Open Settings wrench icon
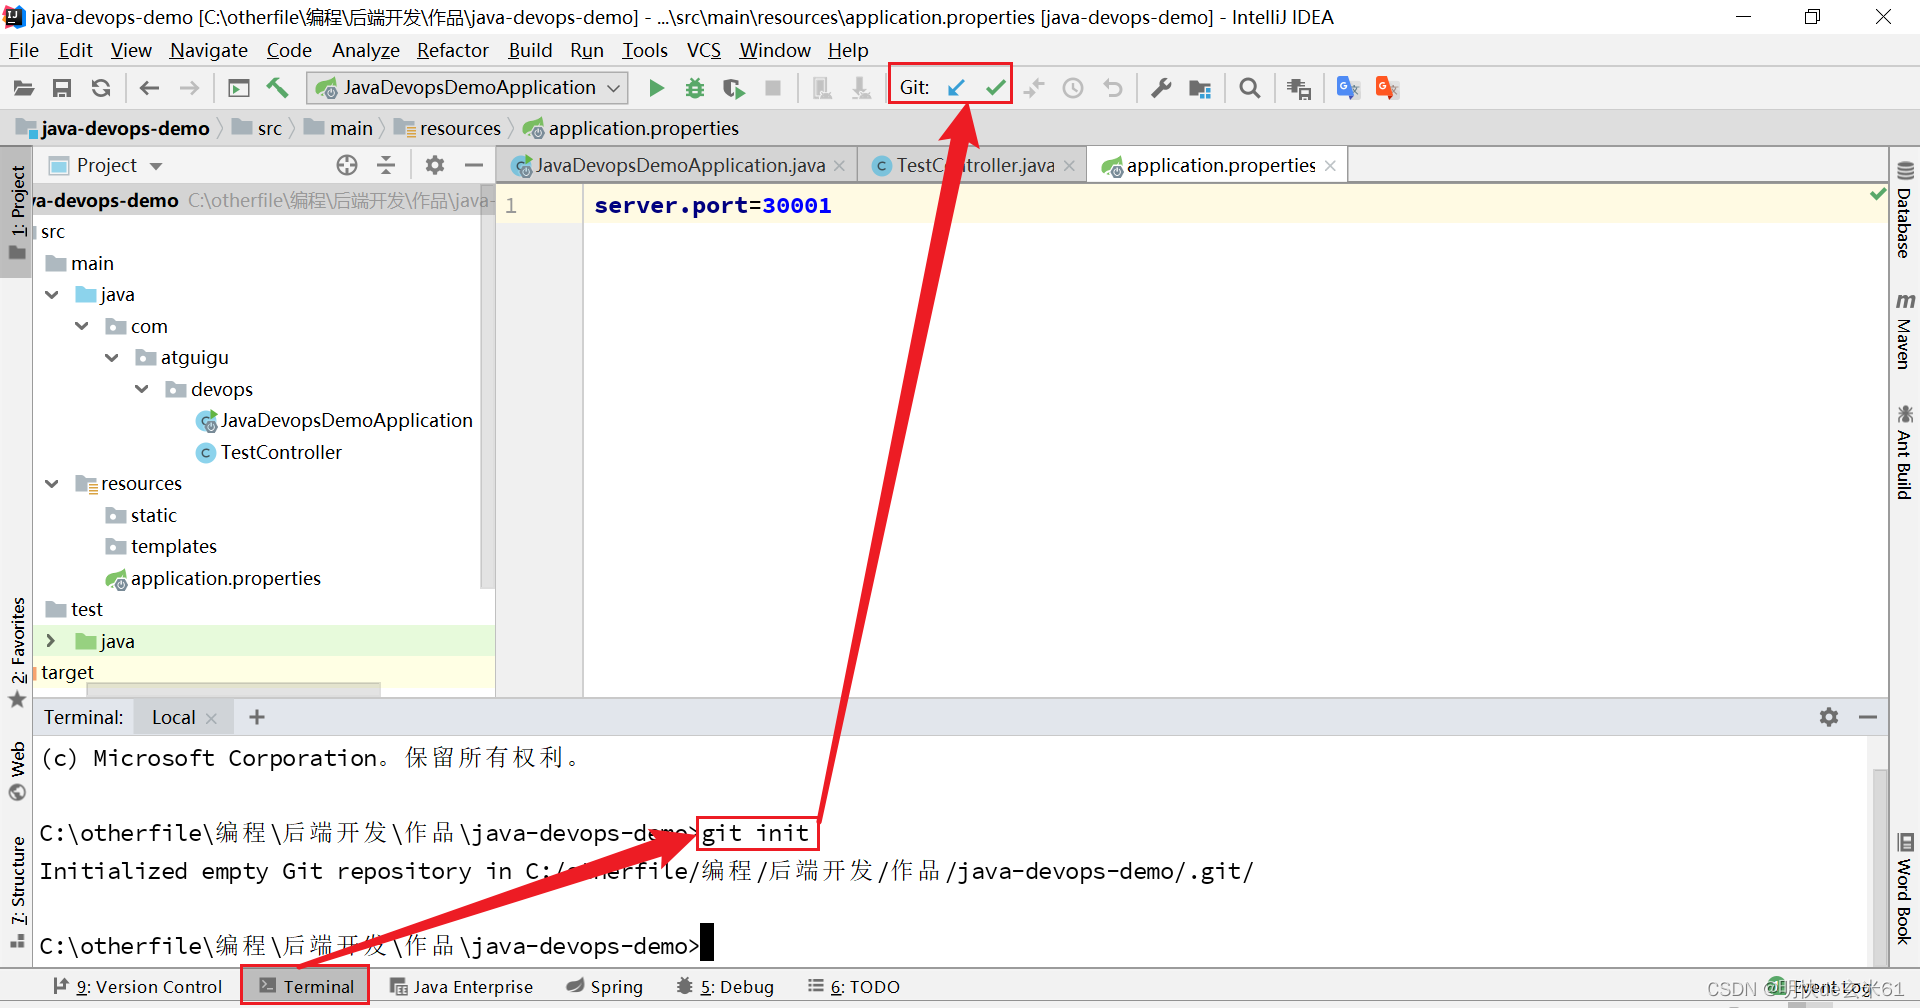 pyautogui.click(x=1161, y=88)
